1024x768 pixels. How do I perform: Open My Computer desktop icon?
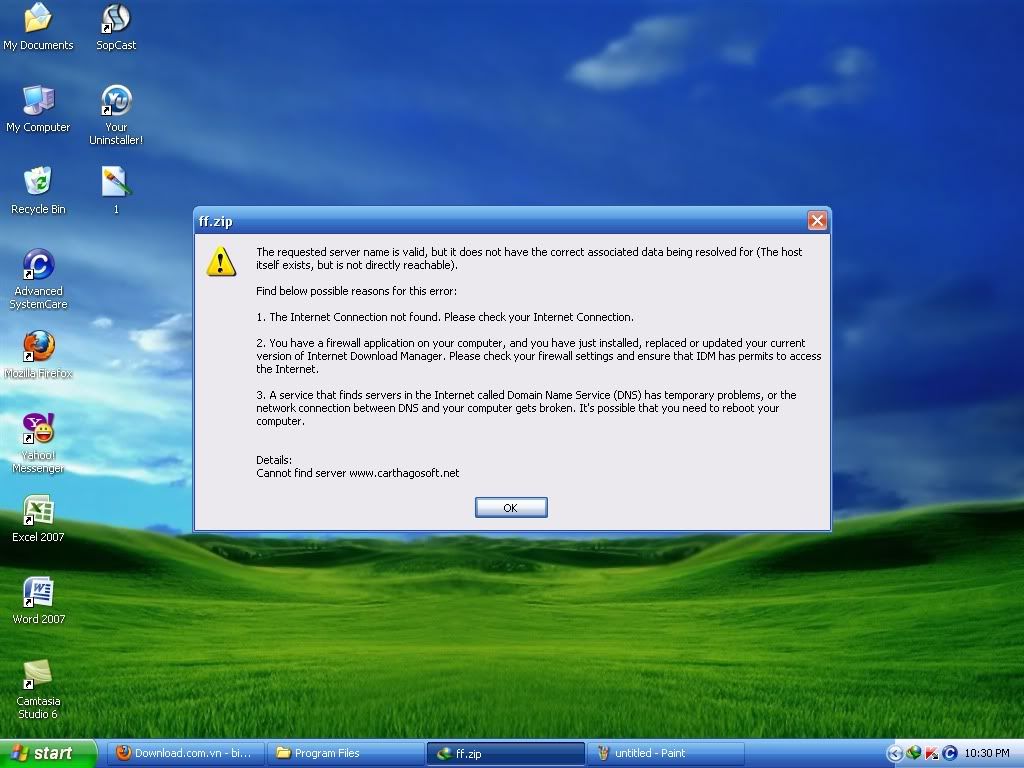pyautogui.click(x=38, y=108)
